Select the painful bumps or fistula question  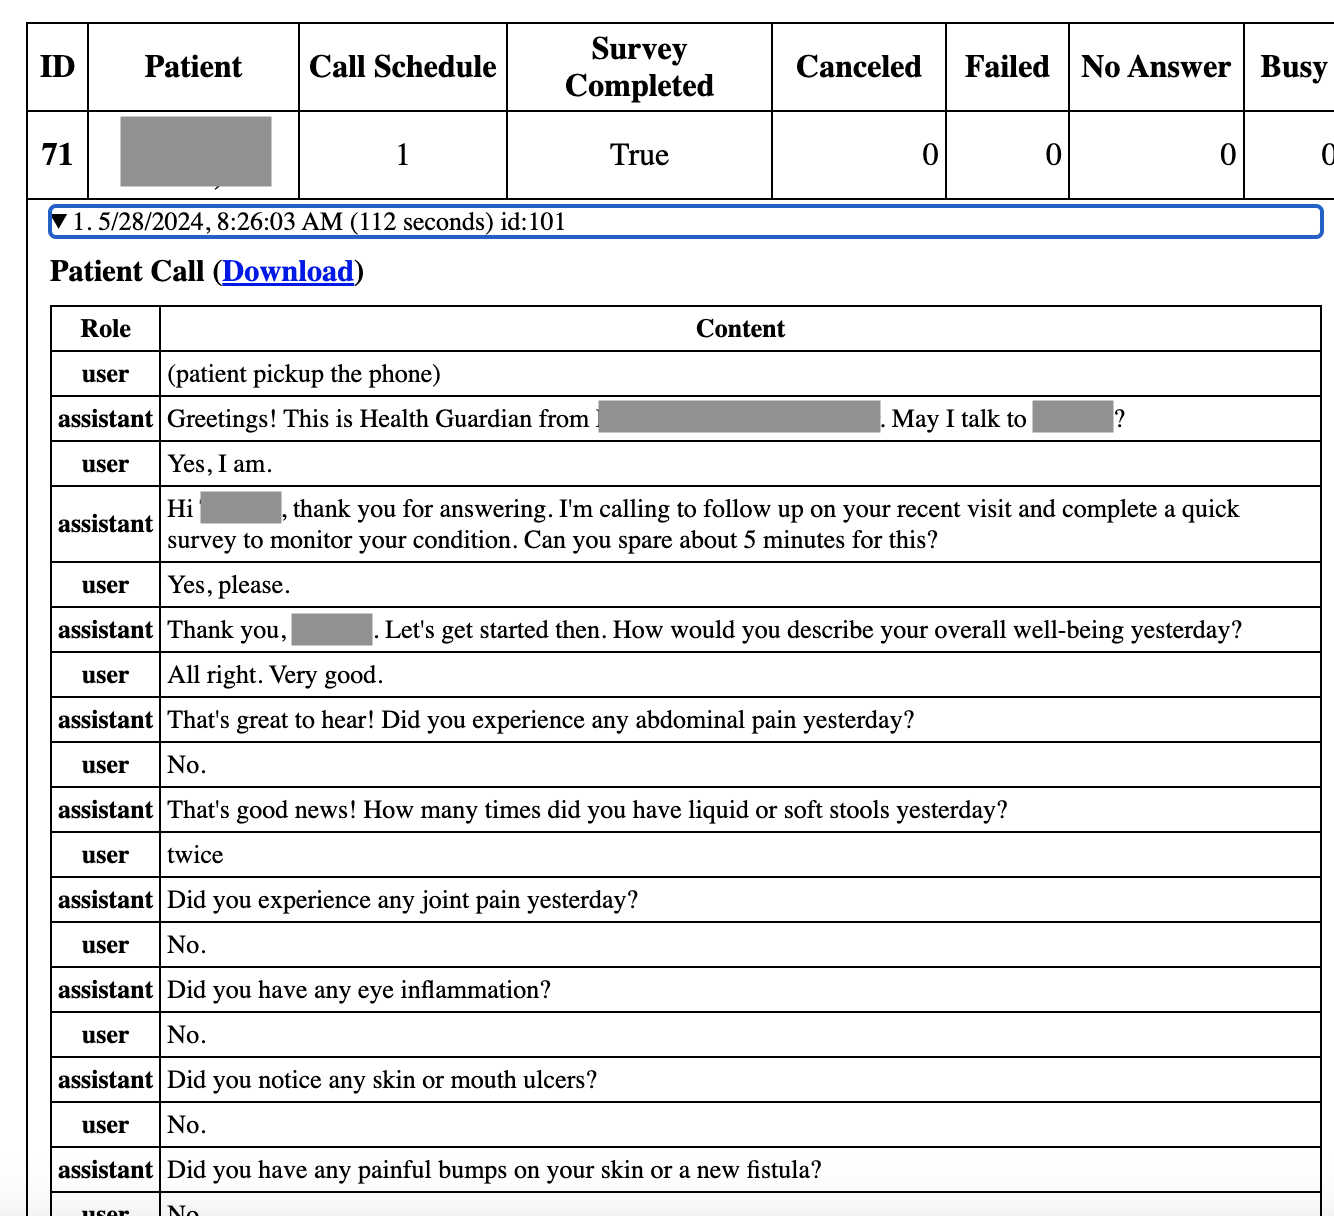click(741, 1170)
